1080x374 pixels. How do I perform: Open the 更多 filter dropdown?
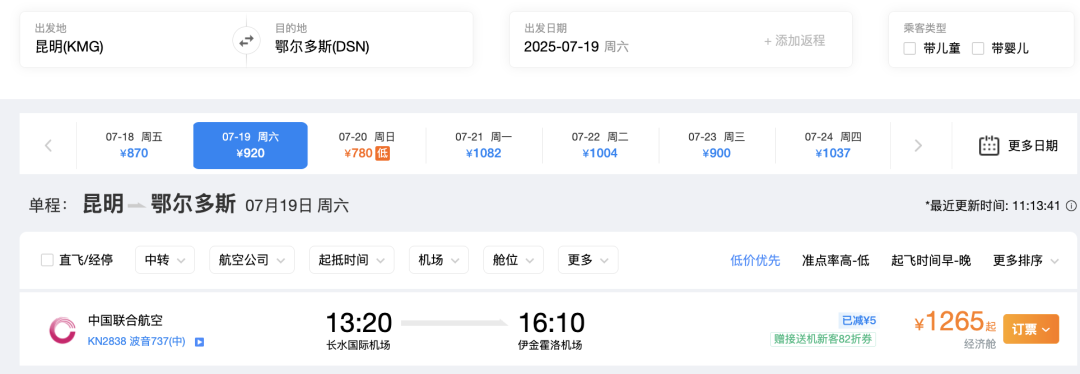point(588,260)
